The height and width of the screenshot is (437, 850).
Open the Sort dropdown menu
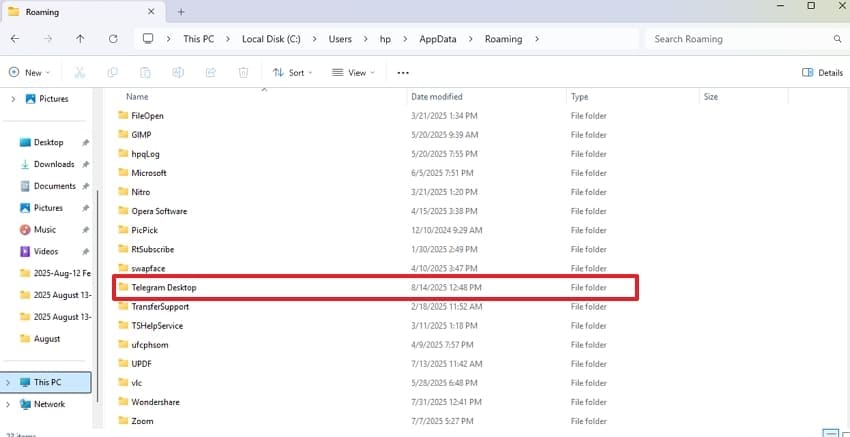point(292,73)
